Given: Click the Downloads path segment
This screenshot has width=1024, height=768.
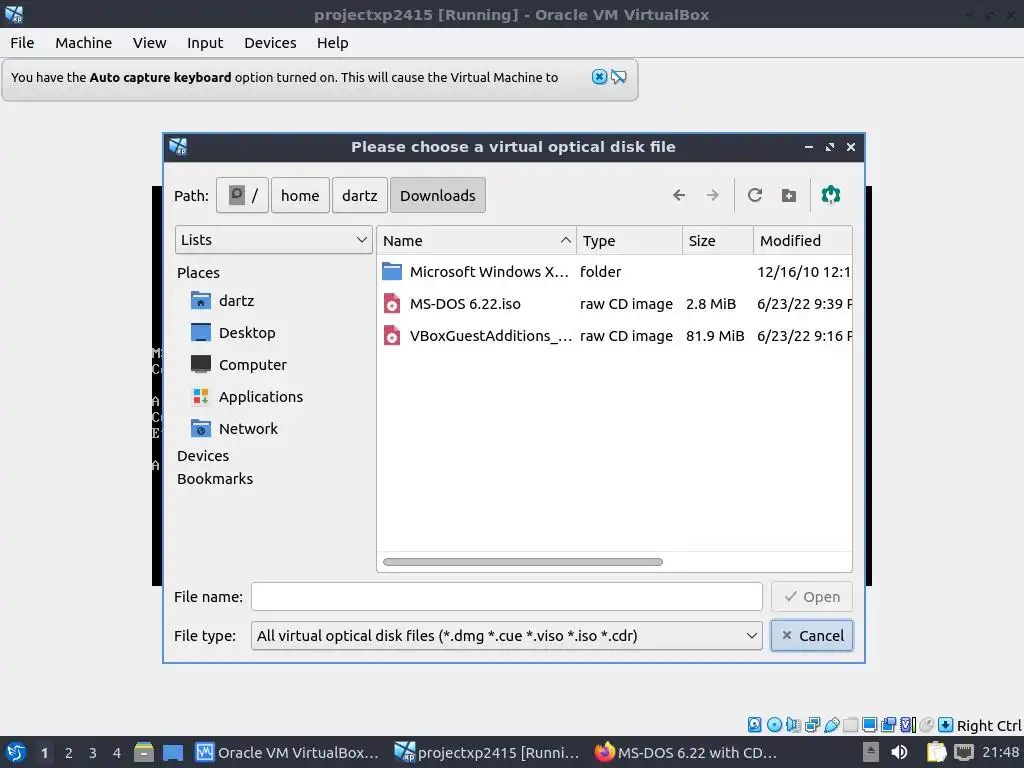Looking at the screenshot, I should tap(438, 195).
